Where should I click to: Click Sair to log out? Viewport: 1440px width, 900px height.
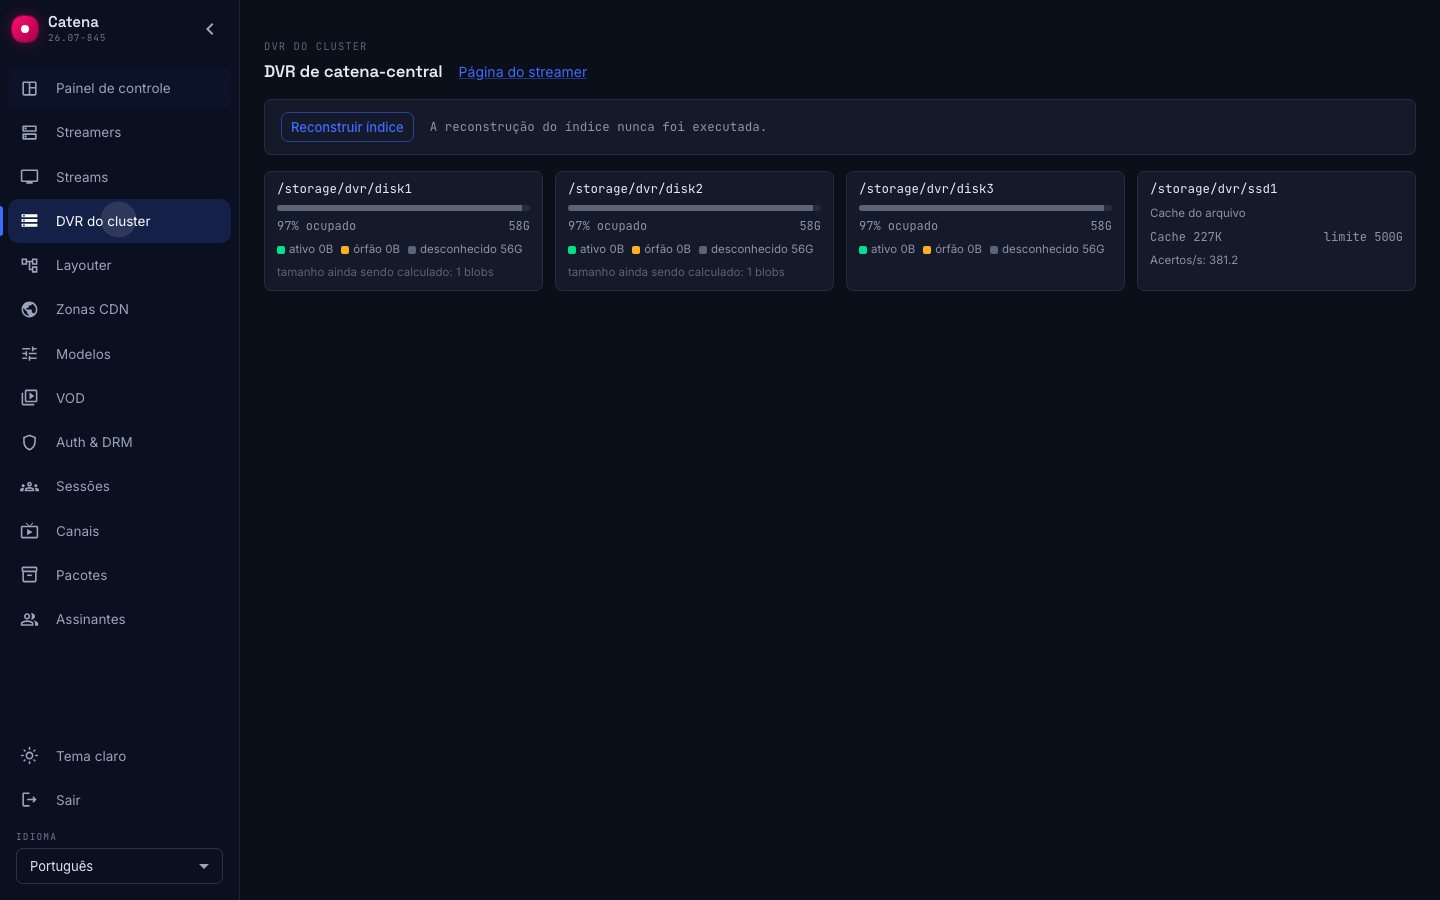click(119, 800)
